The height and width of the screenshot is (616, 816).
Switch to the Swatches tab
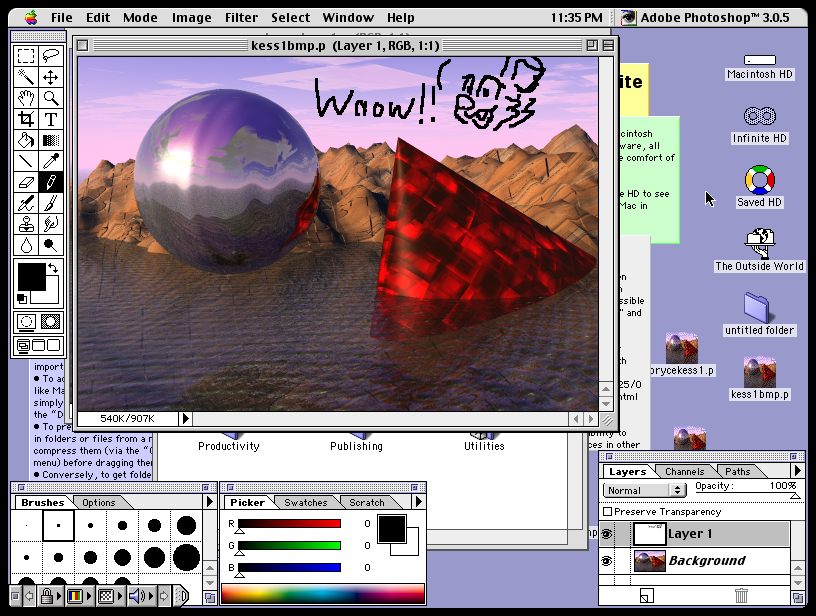(305, 502)
